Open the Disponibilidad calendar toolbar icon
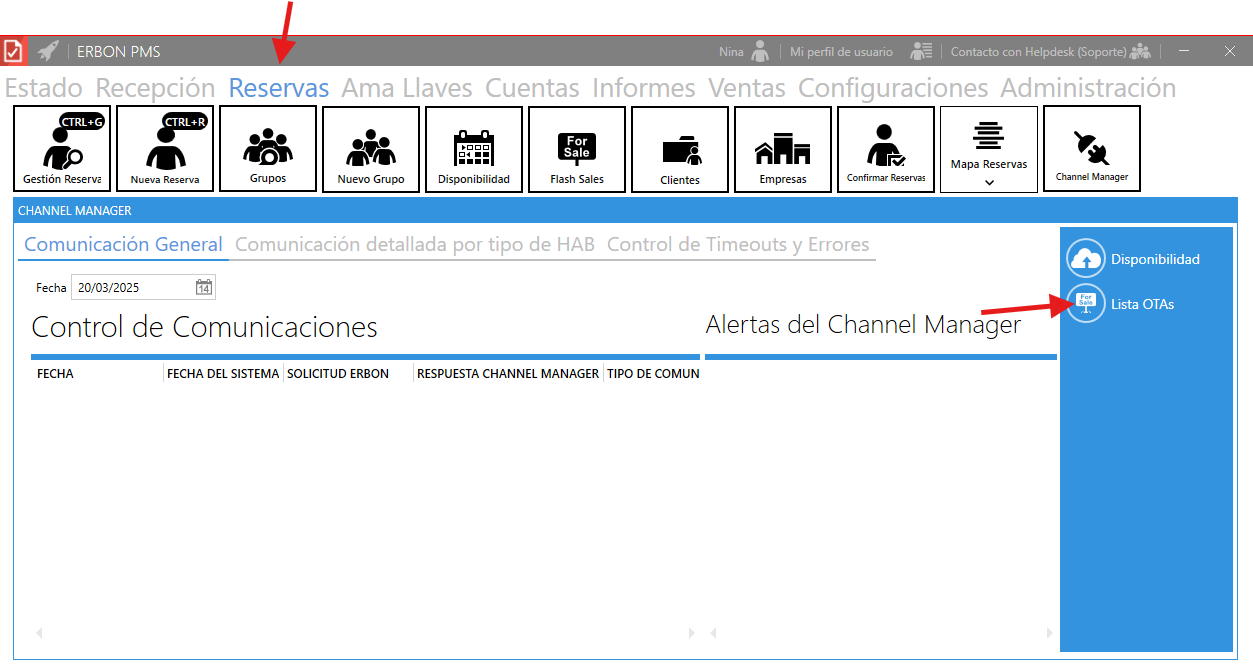The width and height of the screenshot is (1253, 664). pos(474,149)
